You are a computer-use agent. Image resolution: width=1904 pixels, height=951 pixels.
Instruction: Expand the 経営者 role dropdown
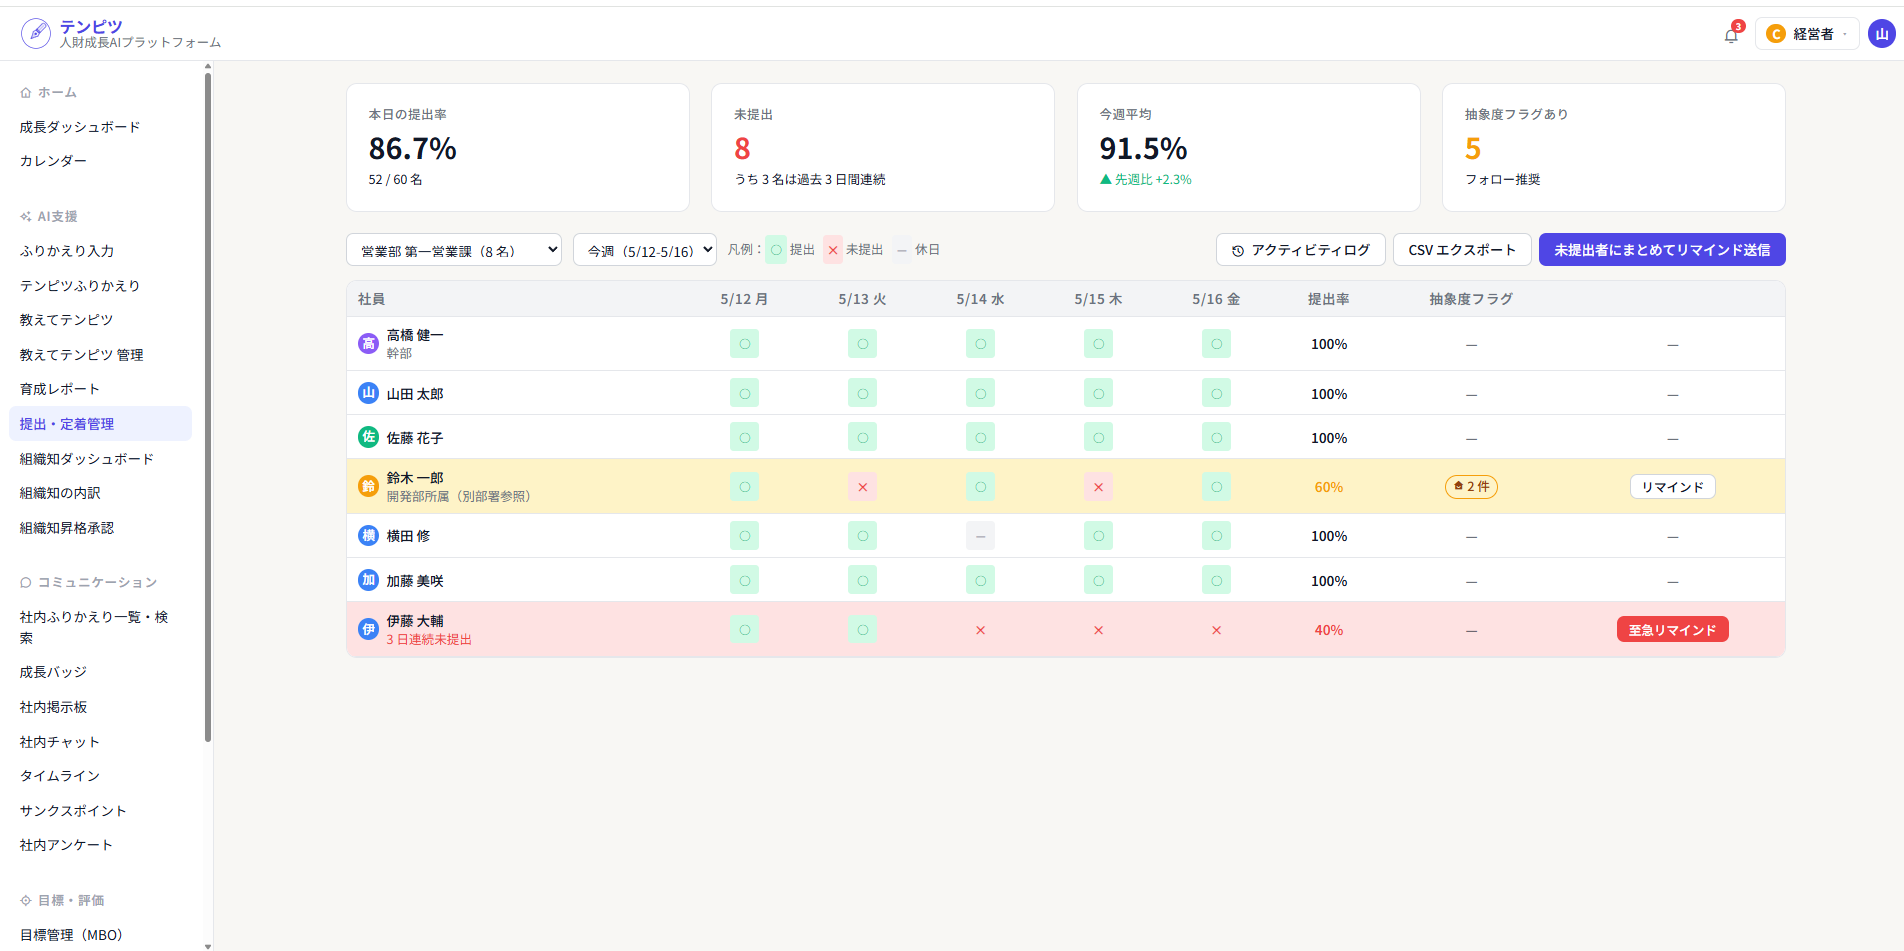(1807, 34)
